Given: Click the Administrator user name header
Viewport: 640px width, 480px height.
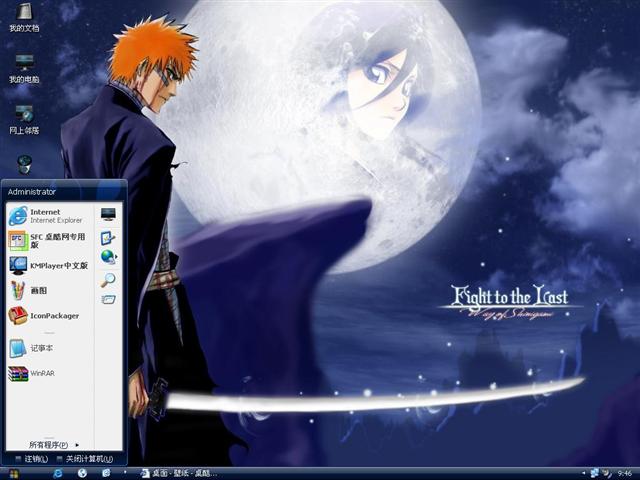Looking at the screenshot, I should coord(32,191).
